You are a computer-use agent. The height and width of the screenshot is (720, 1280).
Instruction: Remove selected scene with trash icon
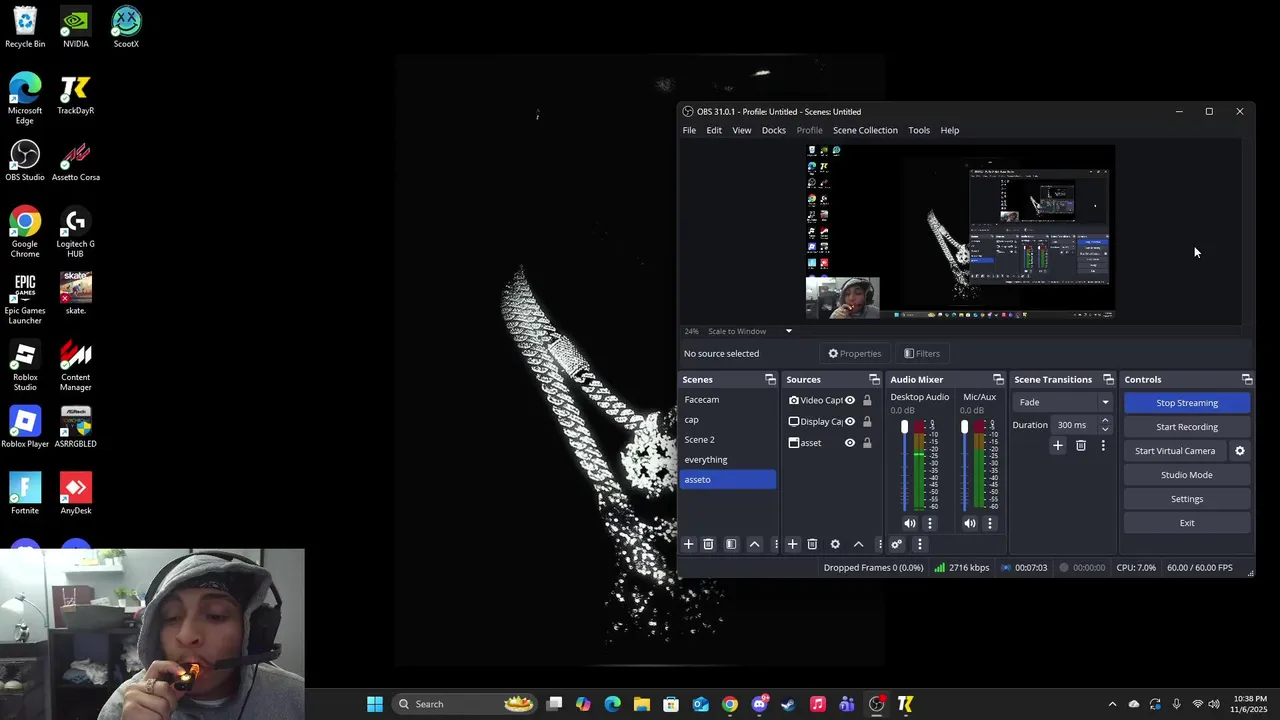point(708,544)
